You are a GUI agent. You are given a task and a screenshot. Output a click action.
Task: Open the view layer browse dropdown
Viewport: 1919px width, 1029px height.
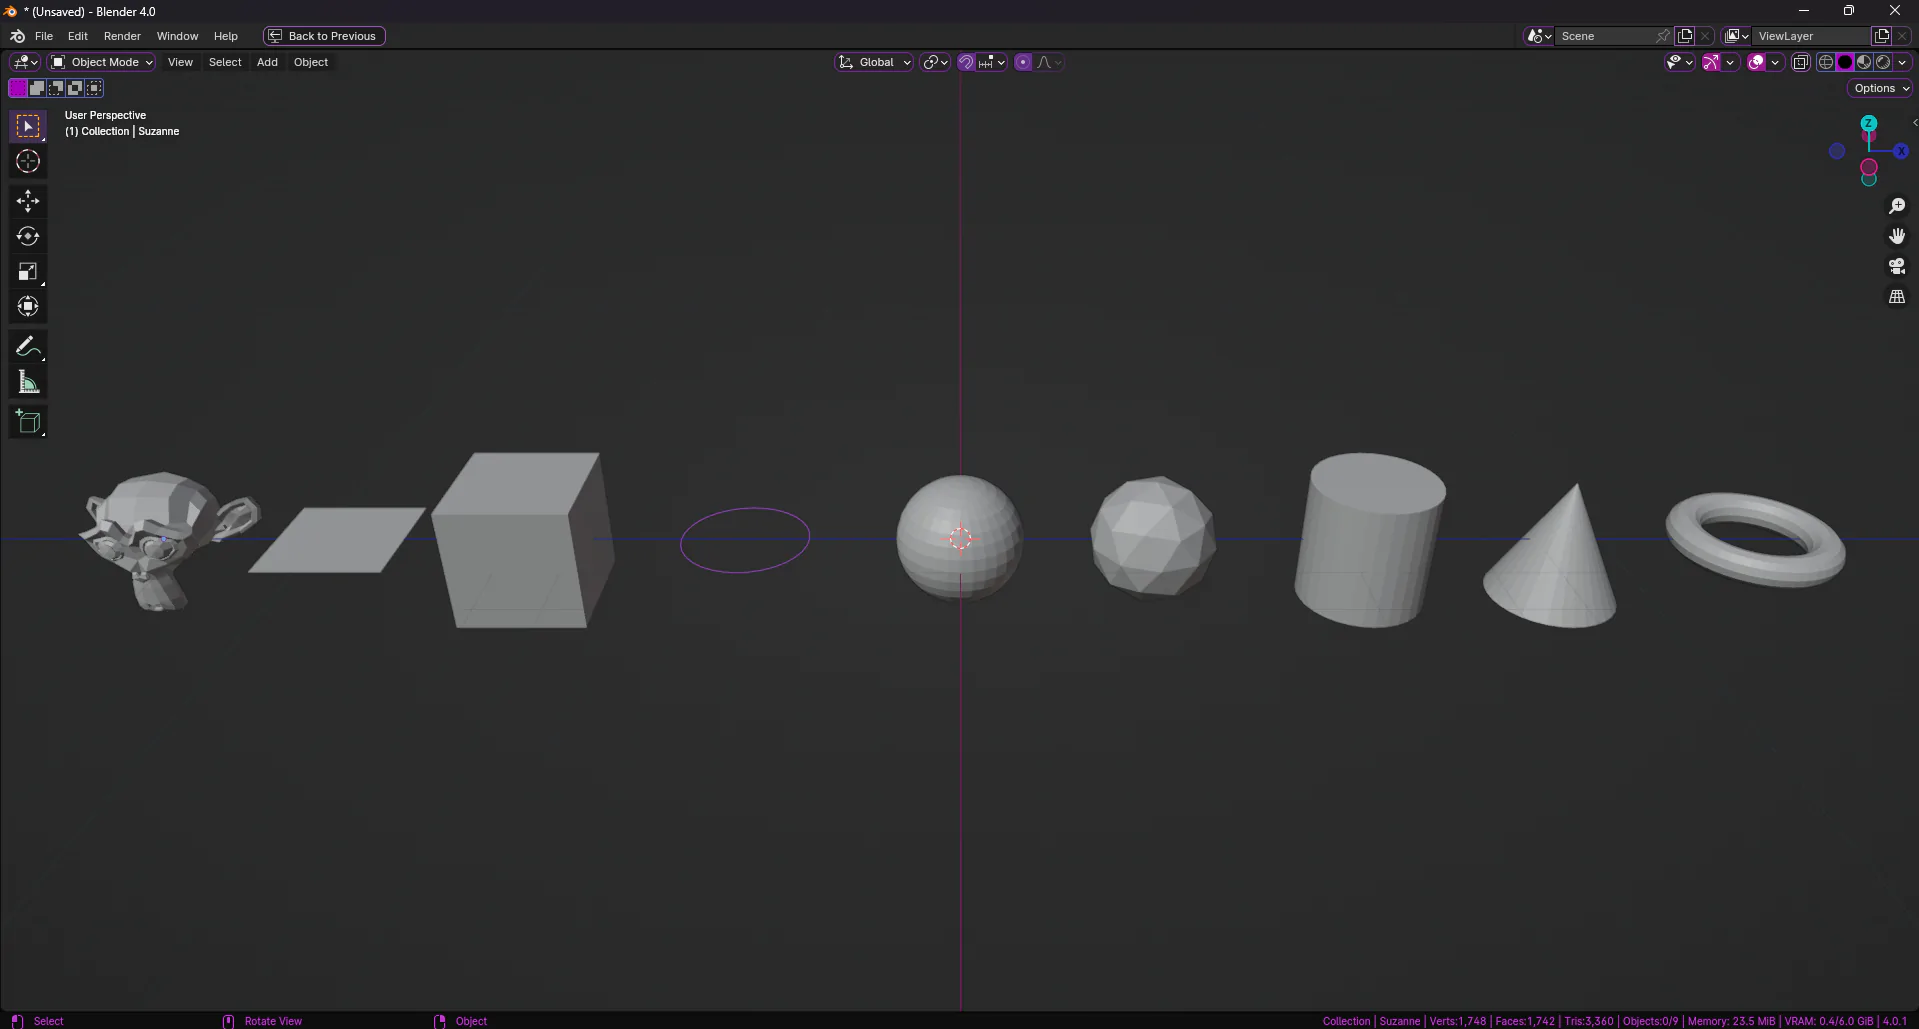(x=1737, y=36)
